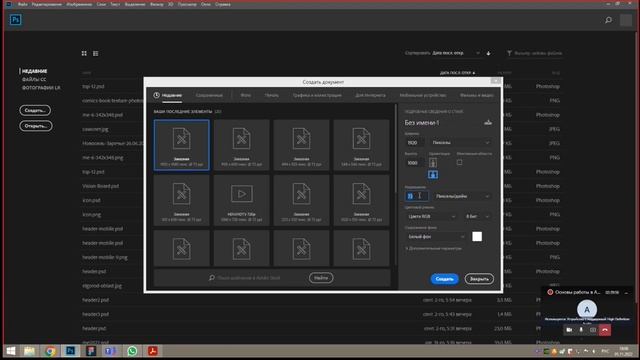Open the Сортировать sort-by dropdown
Screen dimensions: 640x360
(x=456, y=53)
